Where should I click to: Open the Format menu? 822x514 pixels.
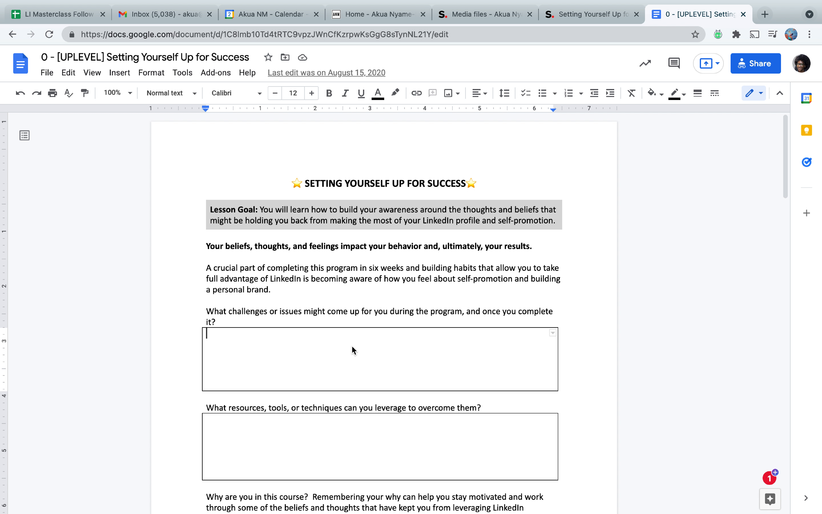pos(151,73)
